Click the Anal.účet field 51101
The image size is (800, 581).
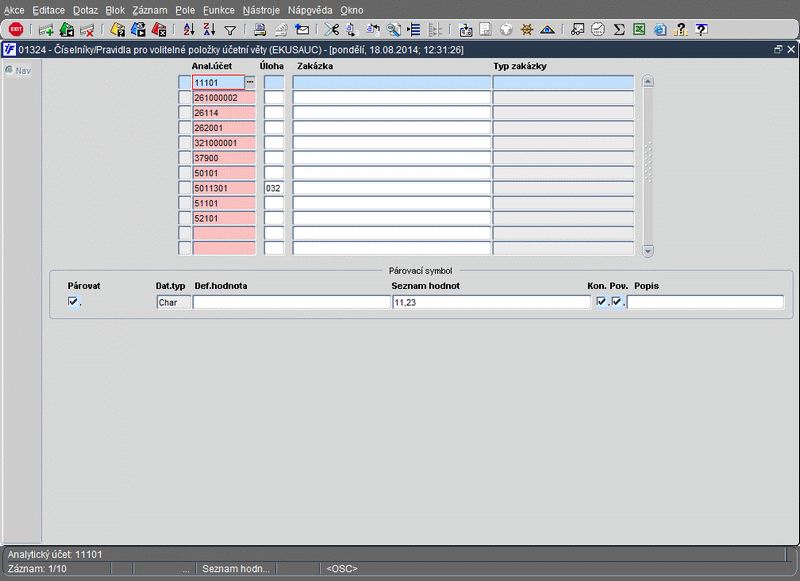click(x=224, y=203)
